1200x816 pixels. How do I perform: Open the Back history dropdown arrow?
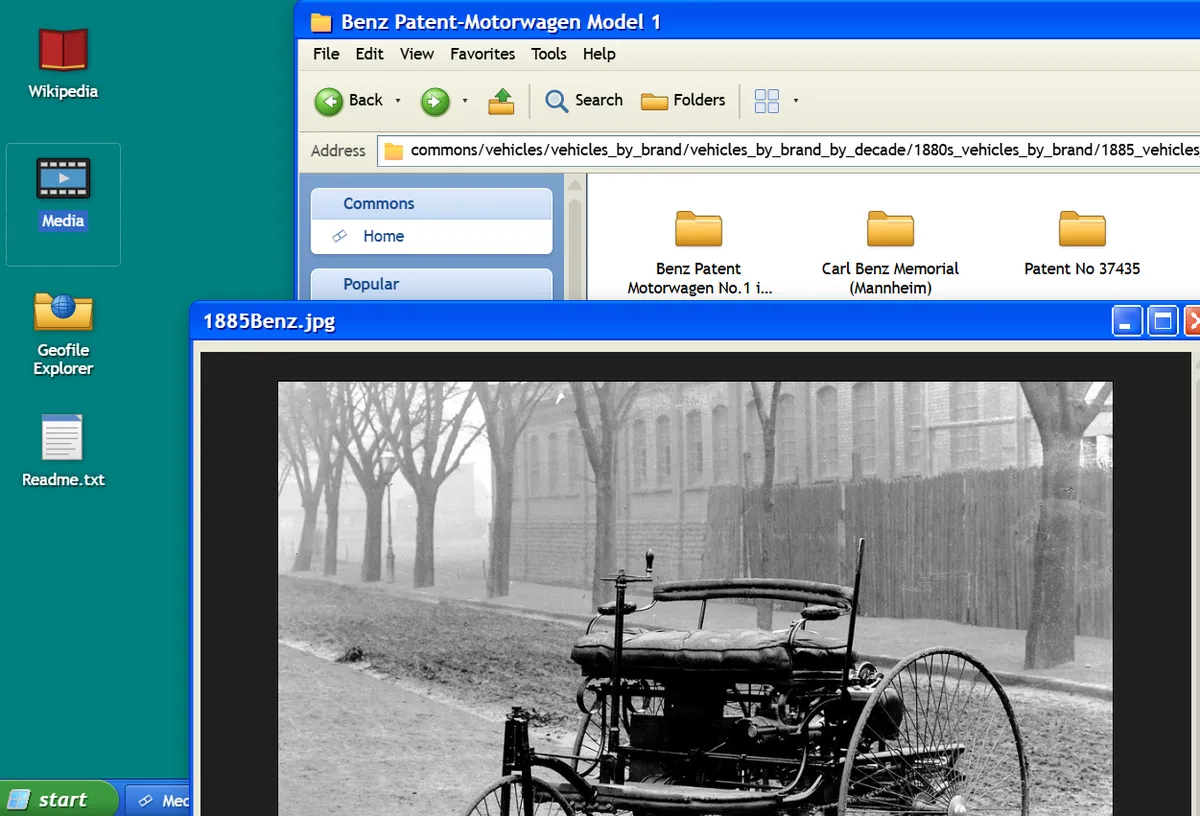click(x=398, y=101)
